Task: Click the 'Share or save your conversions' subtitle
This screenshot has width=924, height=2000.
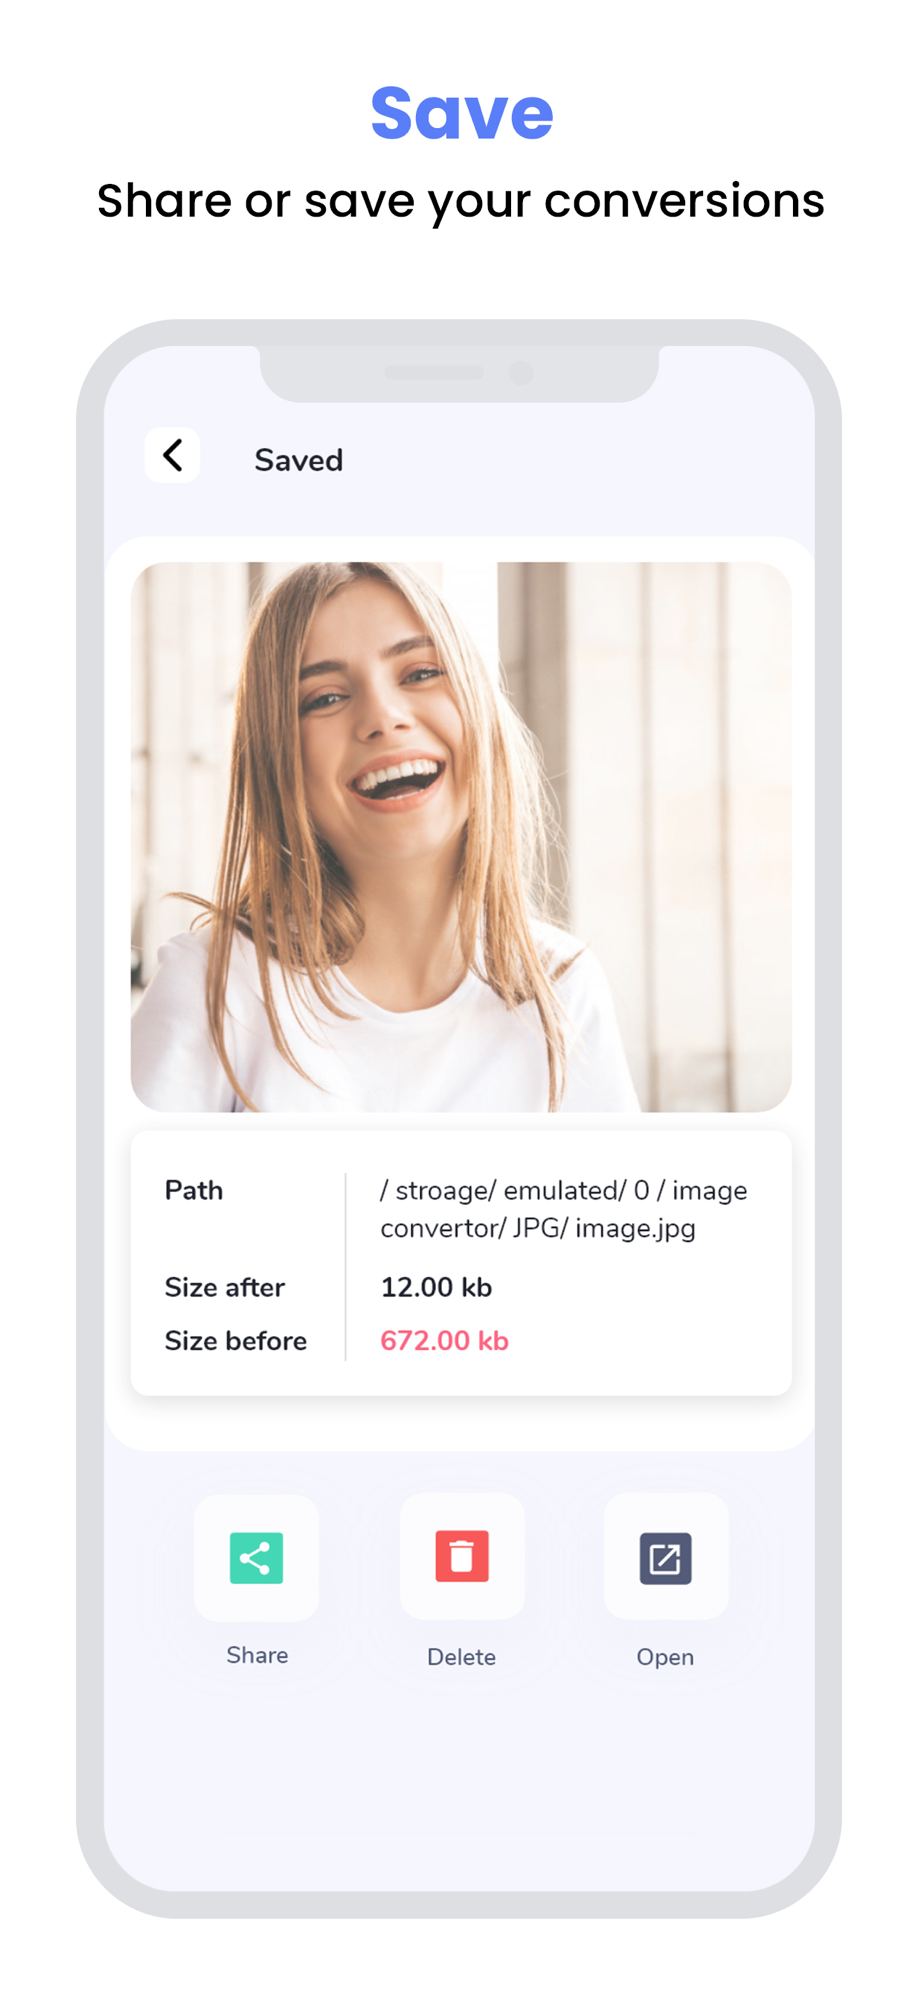Action: (x=461, y=201)
